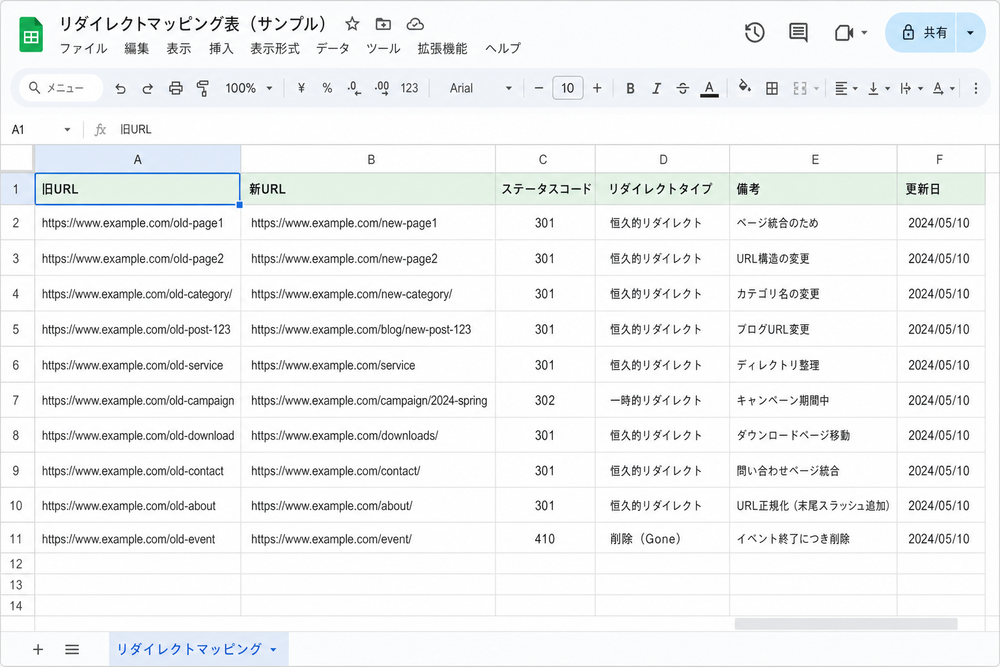Toggle bold formatting
Screen dimensions: 1000x667
[630, 89]
